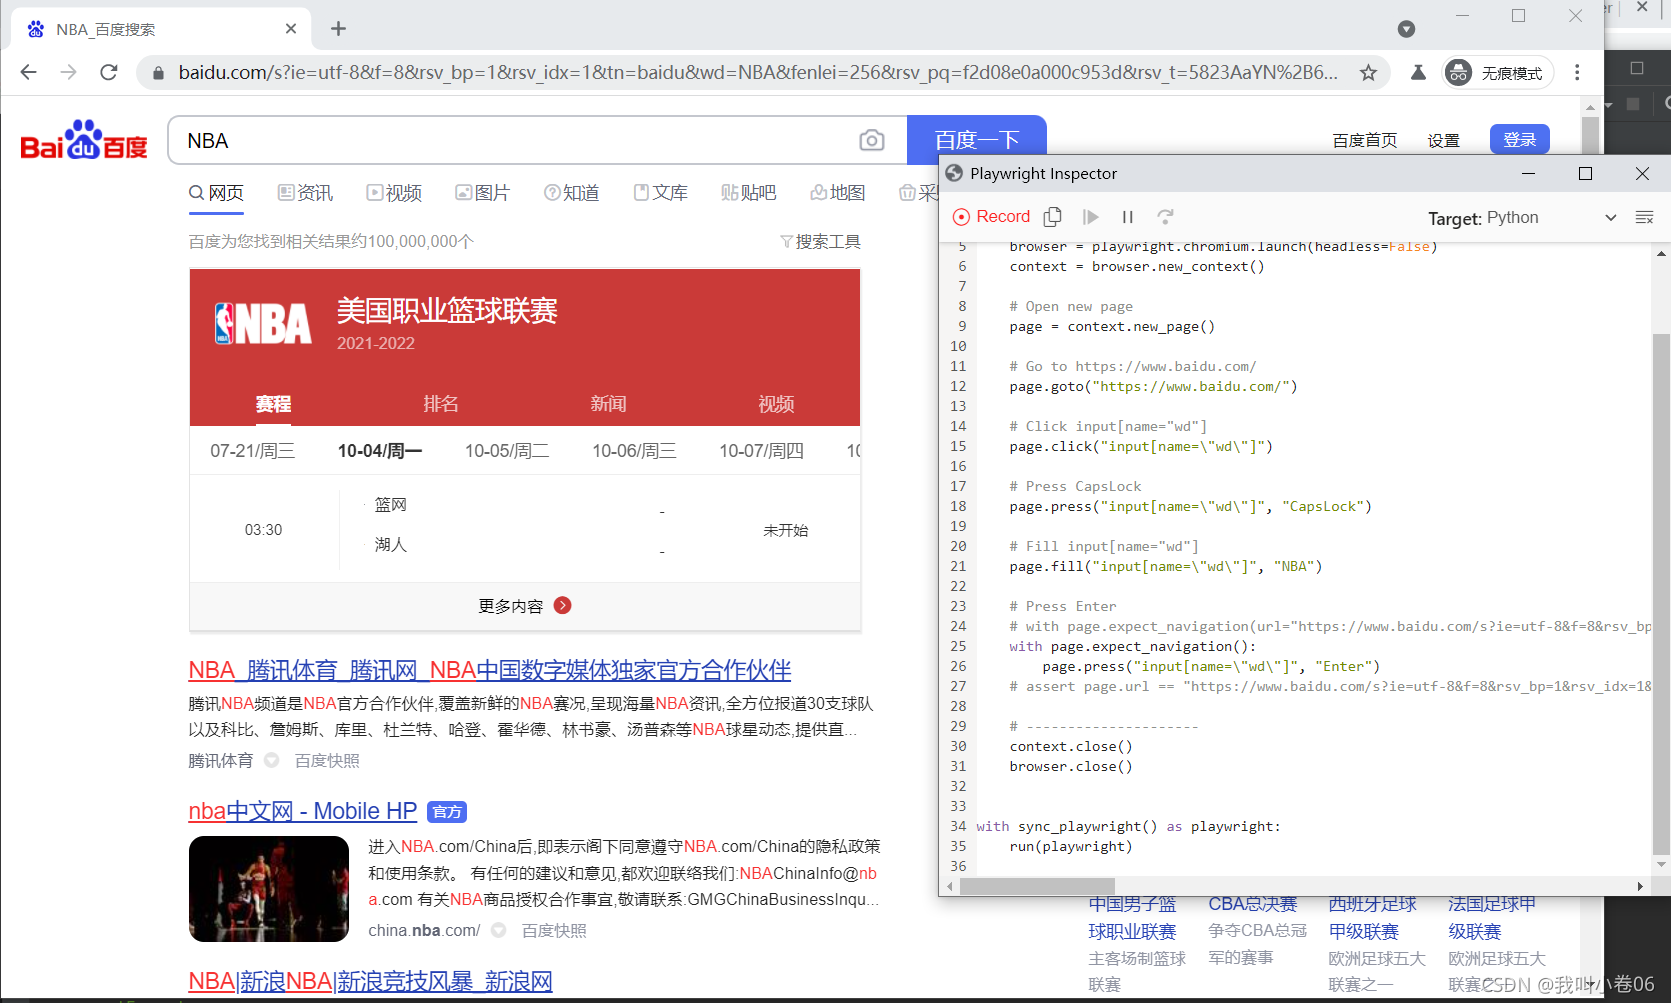Click the 百度一下 search button
This screenshot has height=1003, width=1671.
[x=976, y=140]
